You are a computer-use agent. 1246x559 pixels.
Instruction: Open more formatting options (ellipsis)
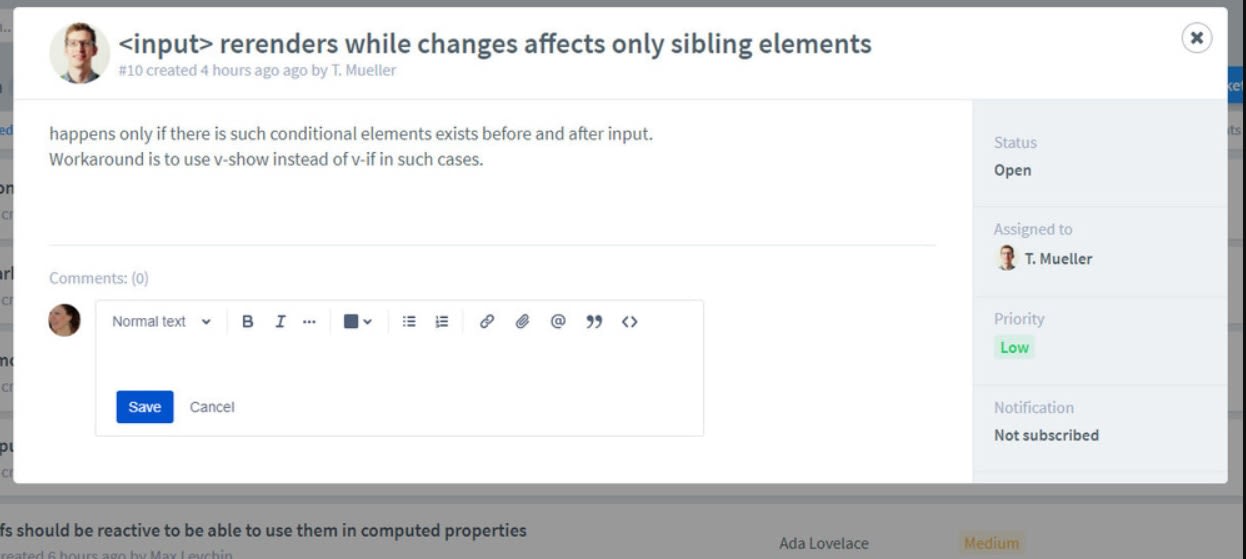[x=309, y=322]
